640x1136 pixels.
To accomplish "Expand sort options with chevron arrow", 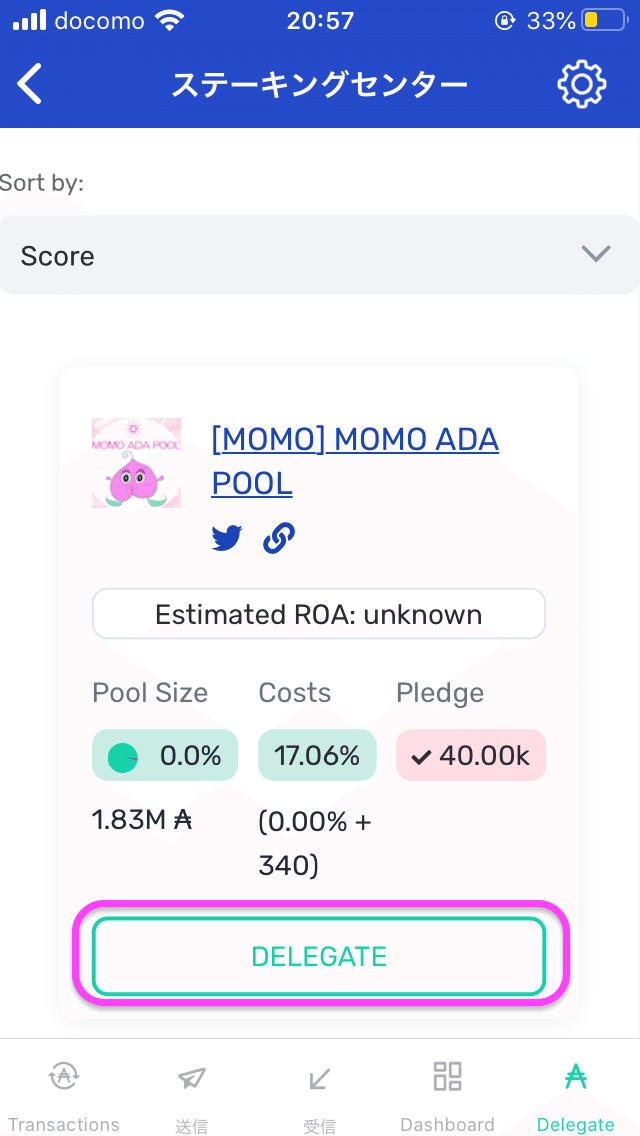I will tap(596, 254).
